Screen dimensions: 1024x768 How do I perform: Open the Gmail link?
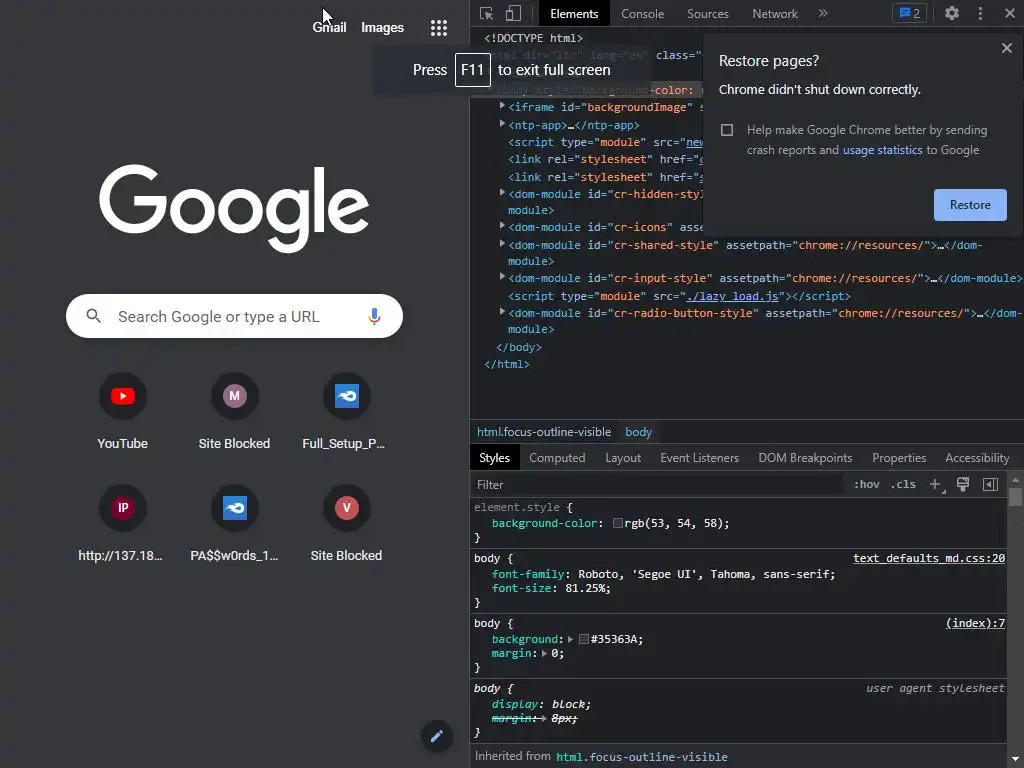(x=329, y=27)
